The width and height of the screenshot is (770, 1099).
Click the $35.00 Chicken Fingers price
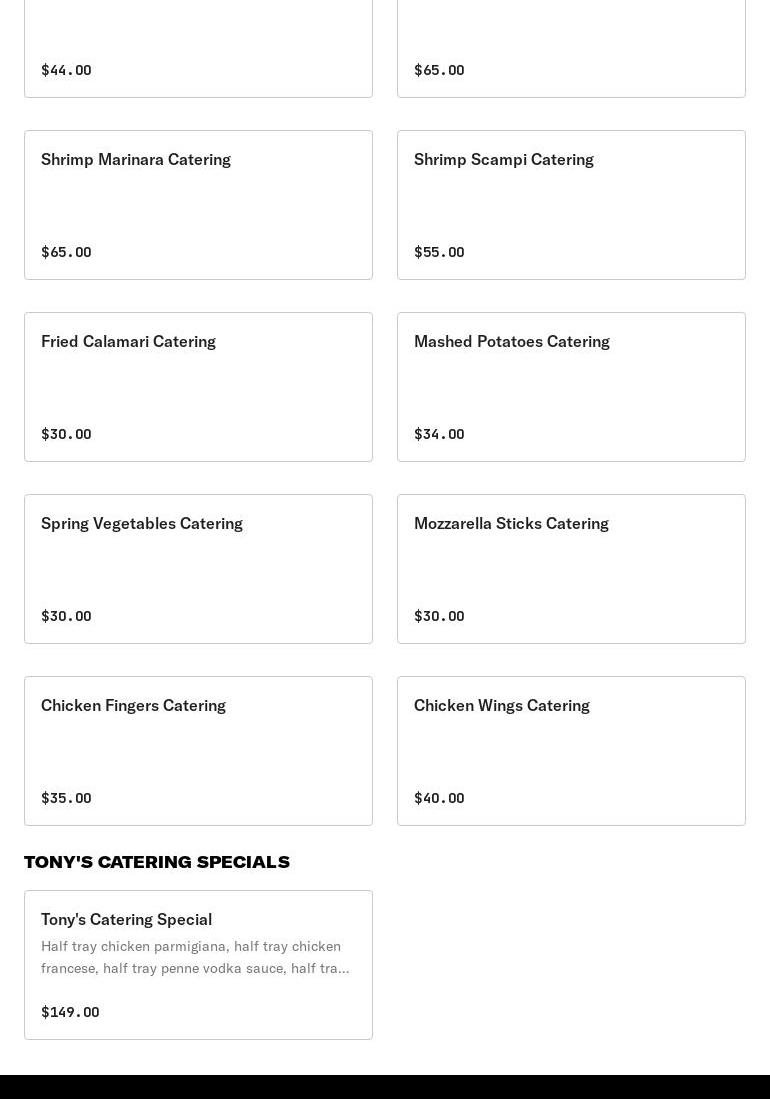click(x=66, y=798)
